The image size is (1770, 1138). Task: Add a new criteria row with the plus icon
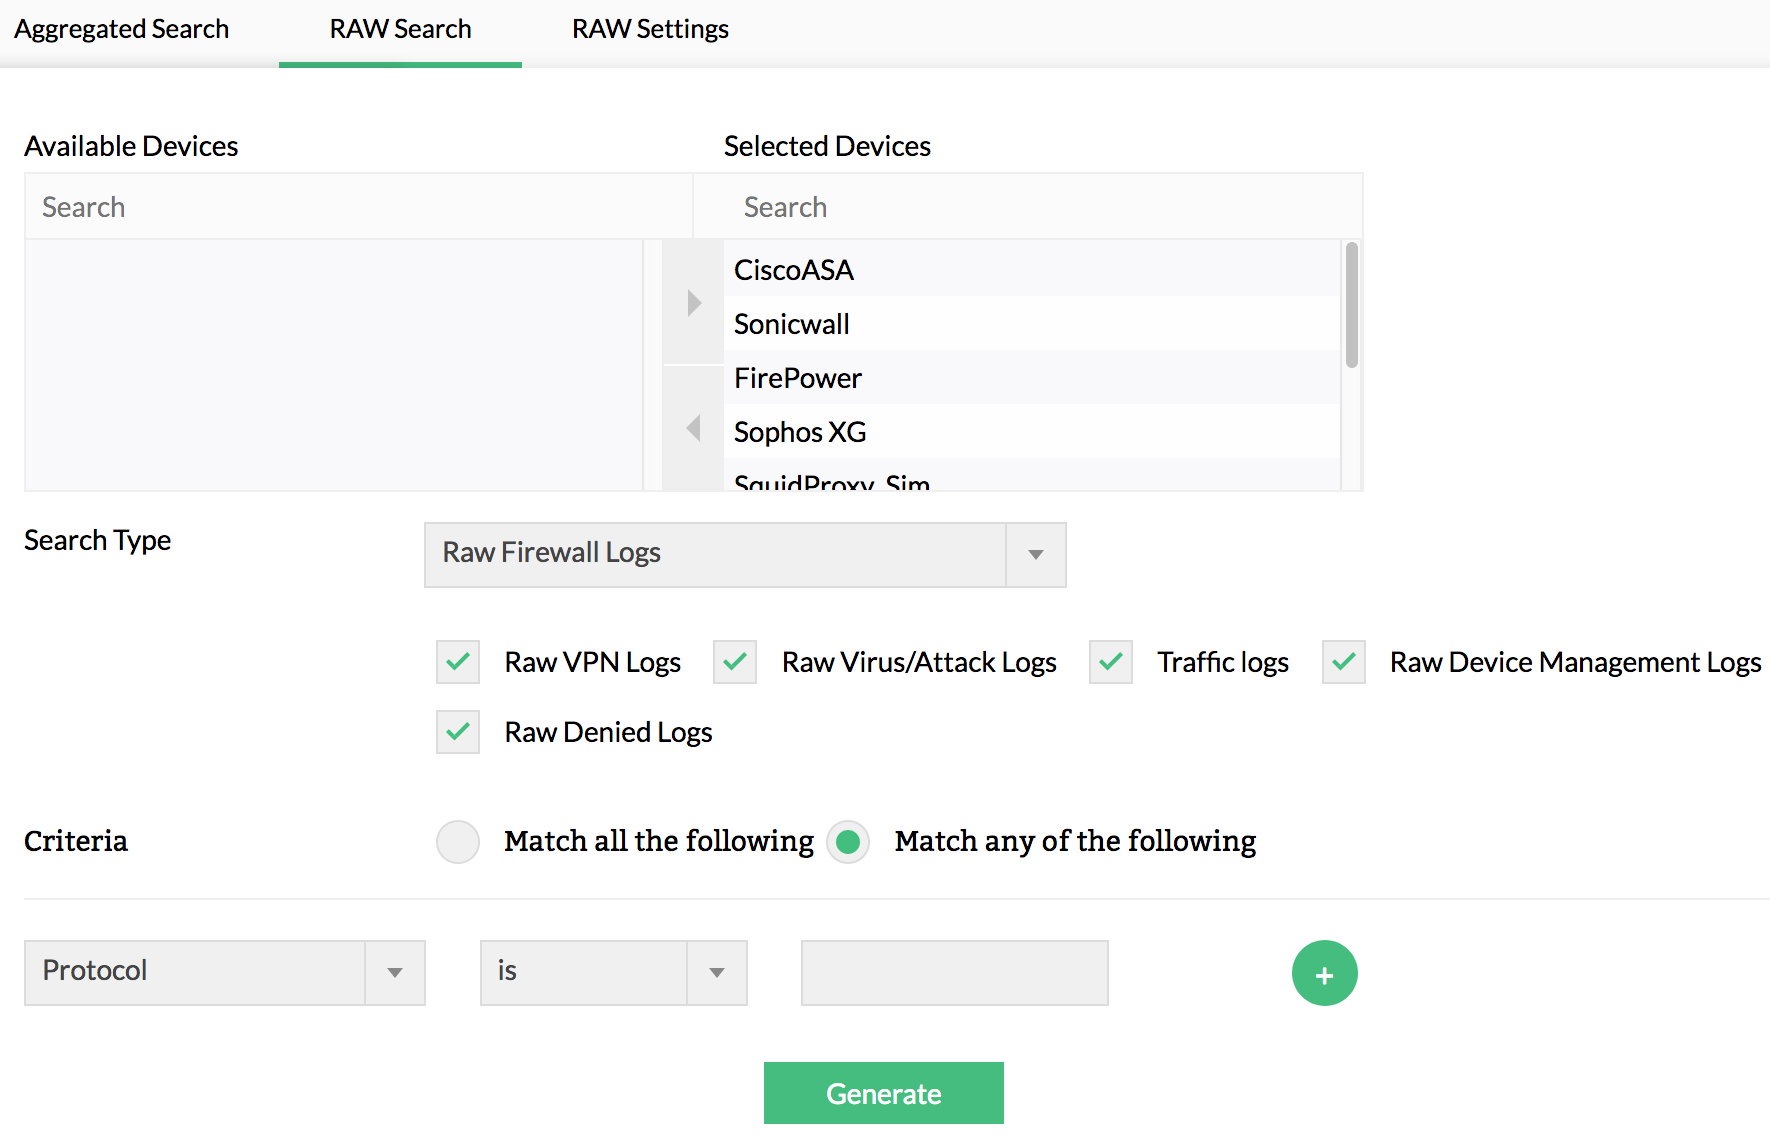click(1324, 972)
